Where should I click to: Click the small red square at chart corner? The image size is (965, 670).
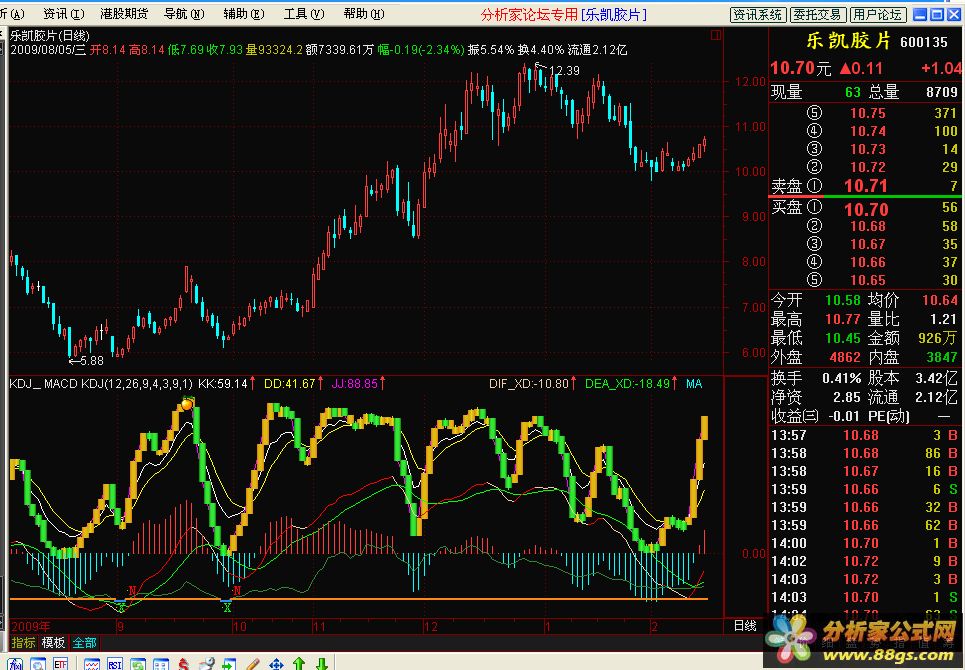(x=715, y=36)
